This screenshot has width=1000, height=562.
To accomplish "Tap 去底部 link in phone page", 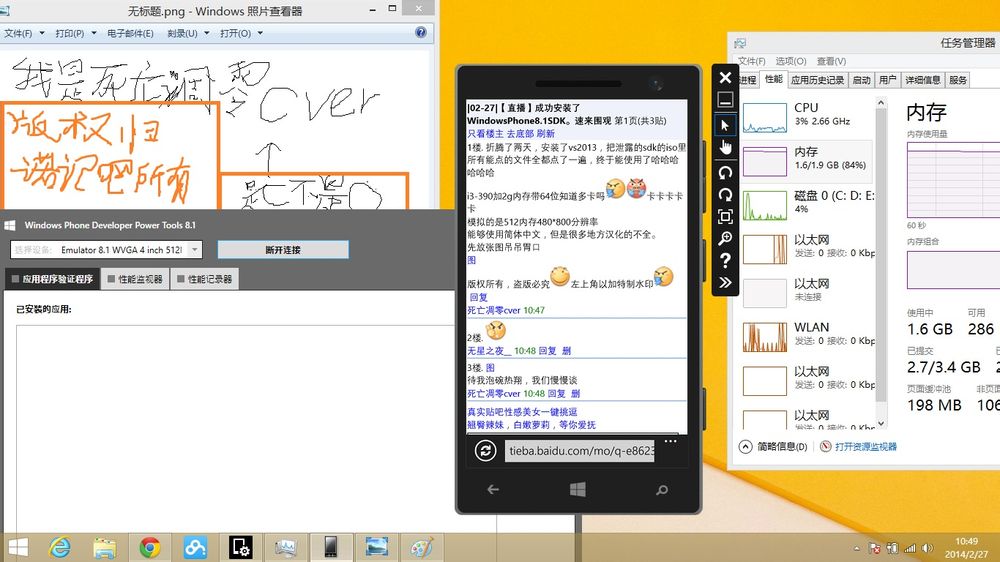I will (x=520, y=133).
